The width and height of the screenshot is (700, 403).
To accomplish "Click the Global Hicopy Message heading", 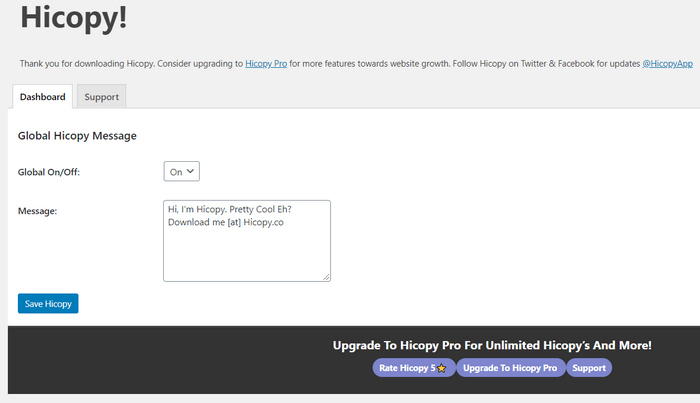I will [x=77, y=136].
